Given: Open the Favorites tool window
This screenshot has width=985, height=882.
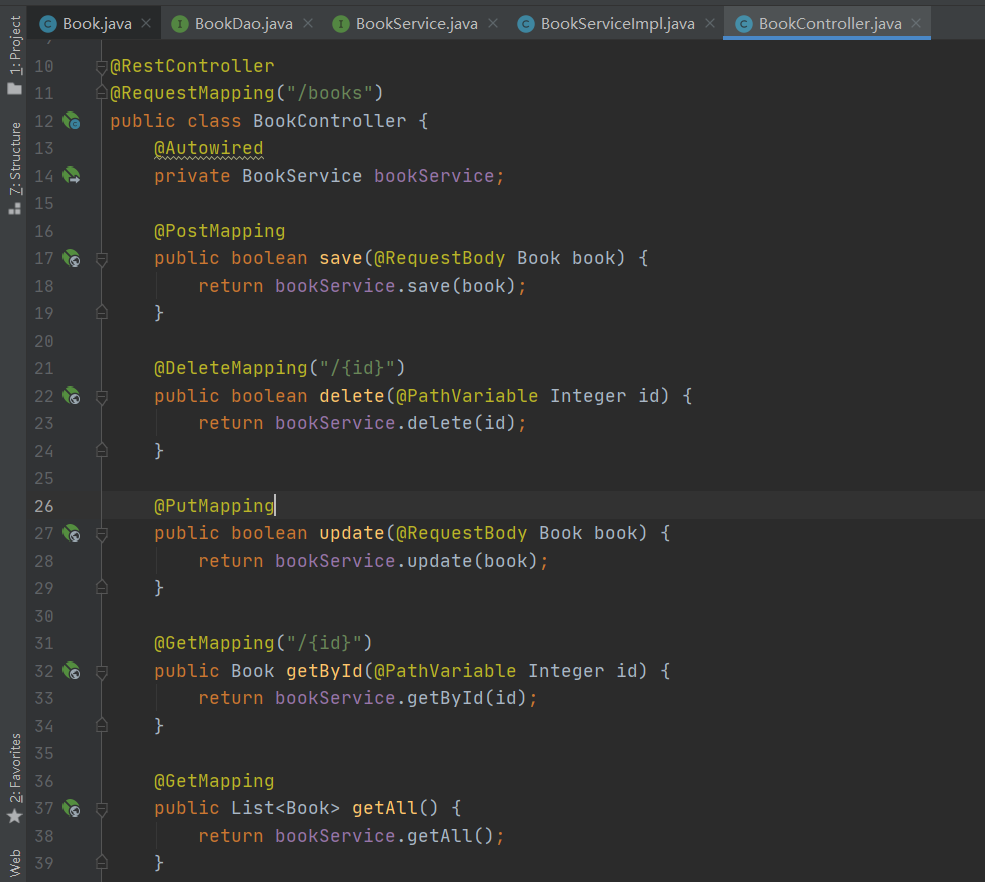Looking at the screenshot, I should click(x=14, y=778).
